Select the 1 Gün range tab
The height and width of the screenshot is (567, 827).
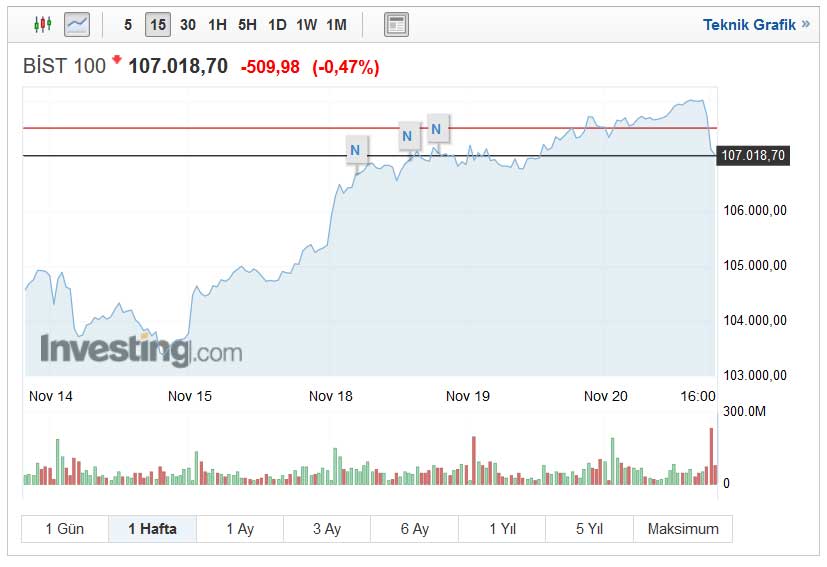[65, 528]
